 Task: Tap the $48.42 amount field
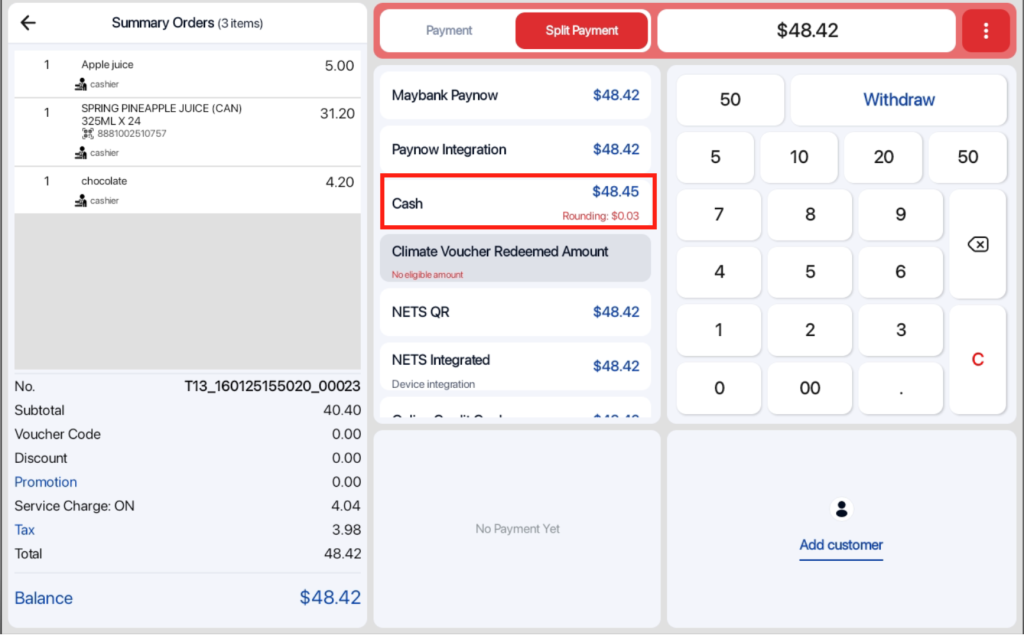point(806,31)
